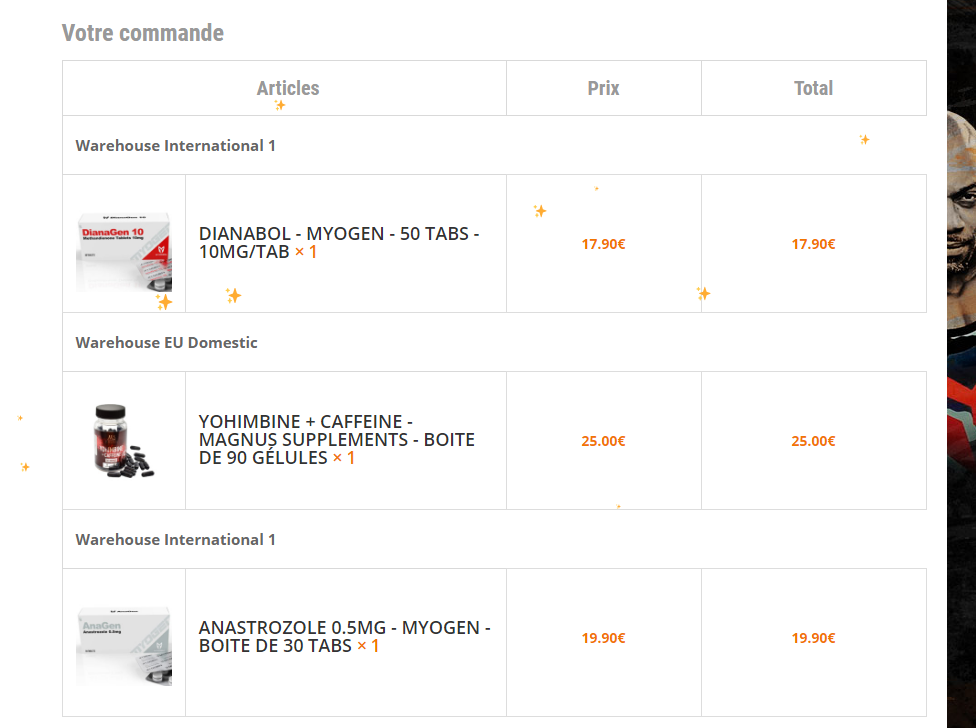Select the Articles column header
This screenshot has width=976, height=728.
click(288, 88)
